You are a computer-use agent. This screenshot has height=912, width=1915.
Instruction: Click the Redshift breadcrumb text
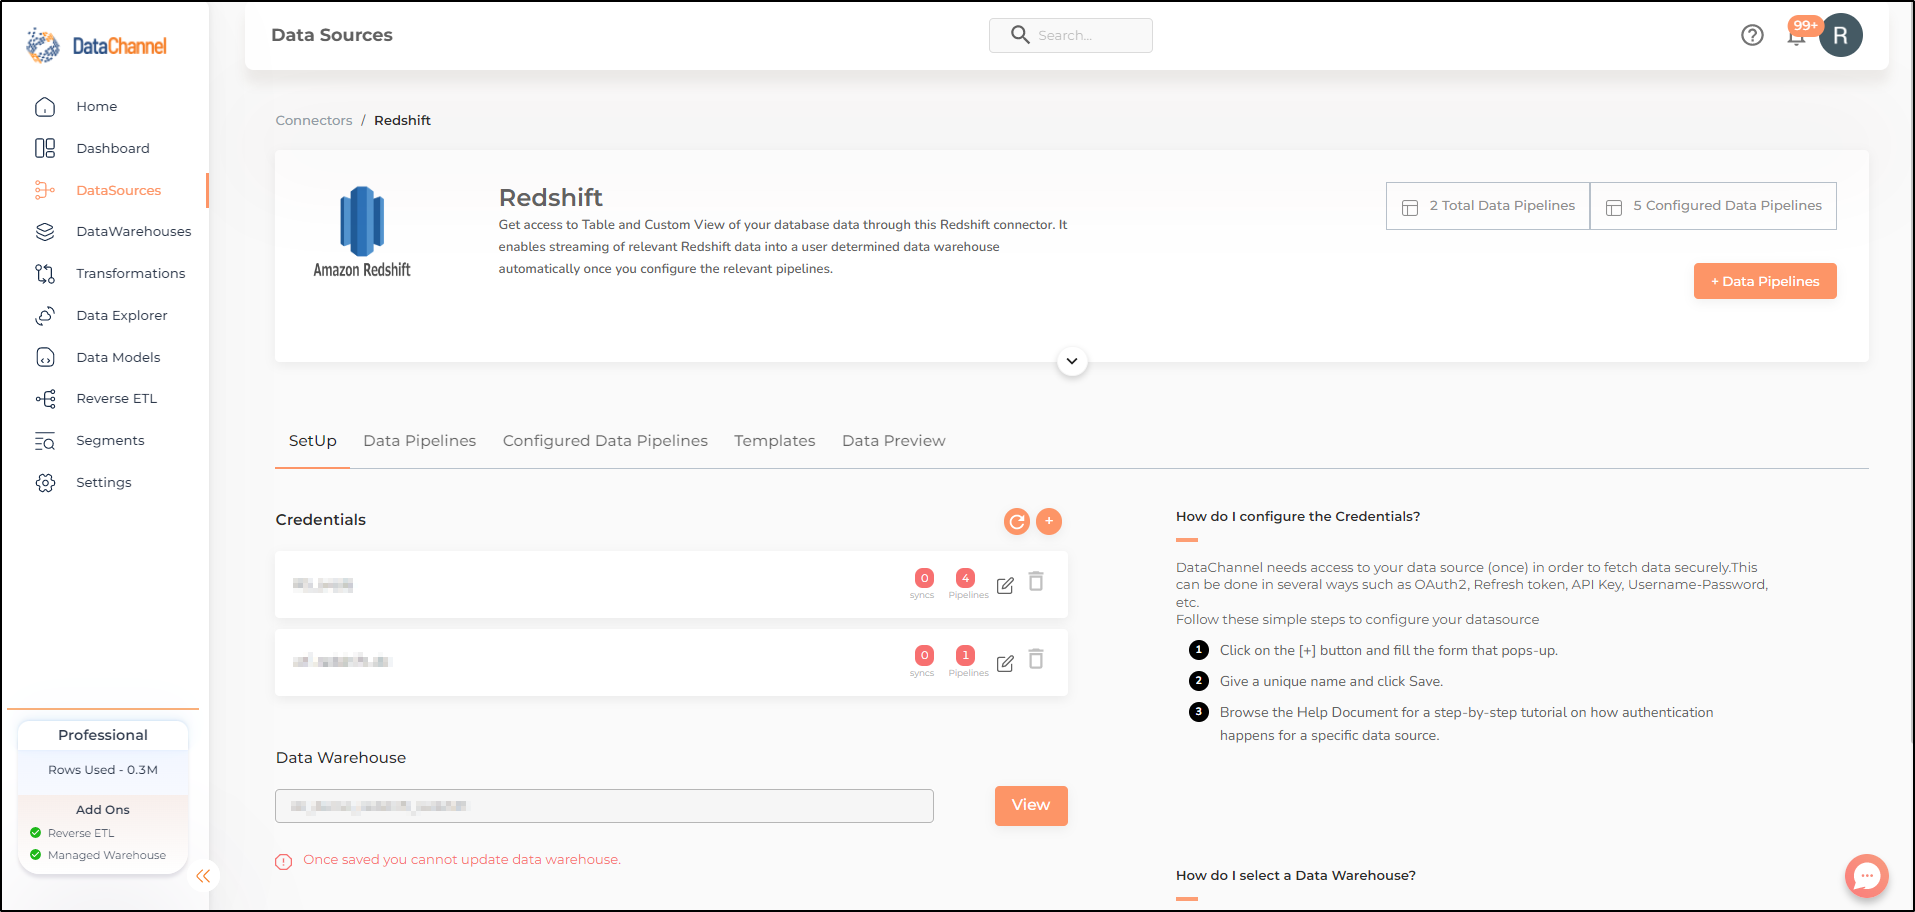click(403, 120)
